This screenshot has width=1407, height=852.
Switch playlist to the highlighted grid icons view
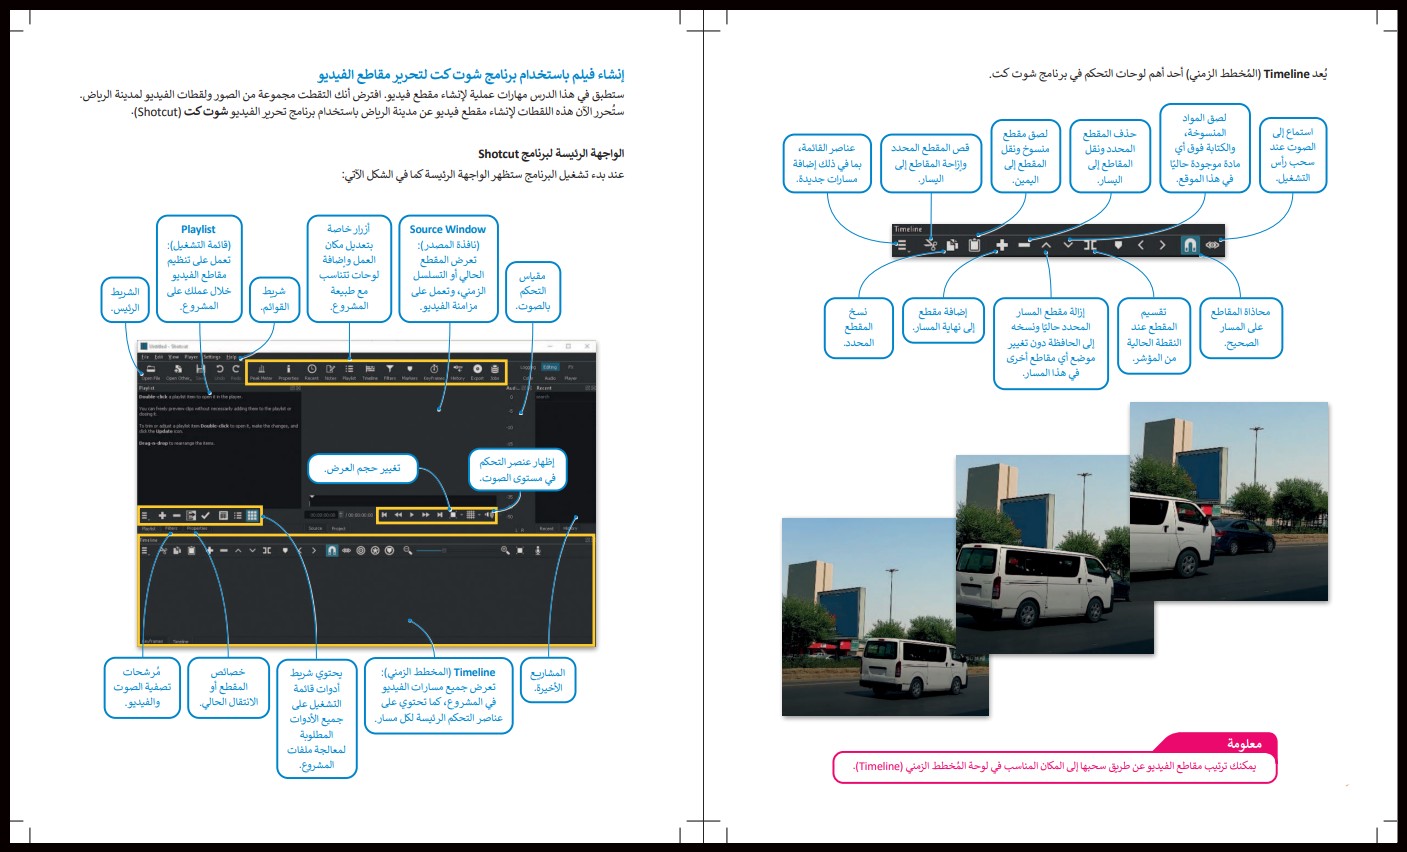pyautogui.click(x=252, y=516)
